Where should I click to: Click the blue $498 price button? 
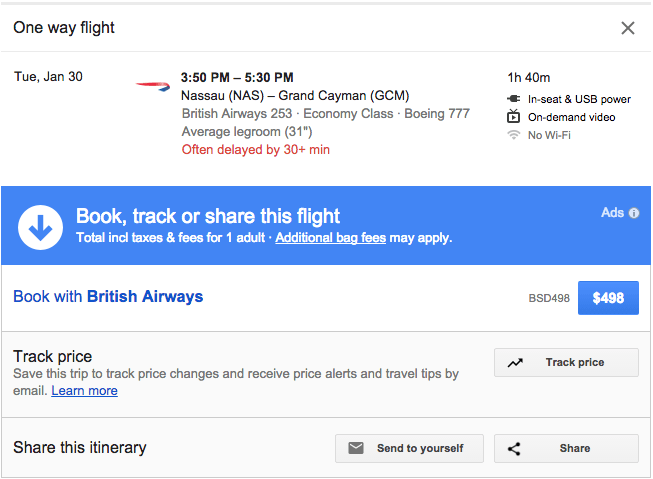tap(608, 298)
